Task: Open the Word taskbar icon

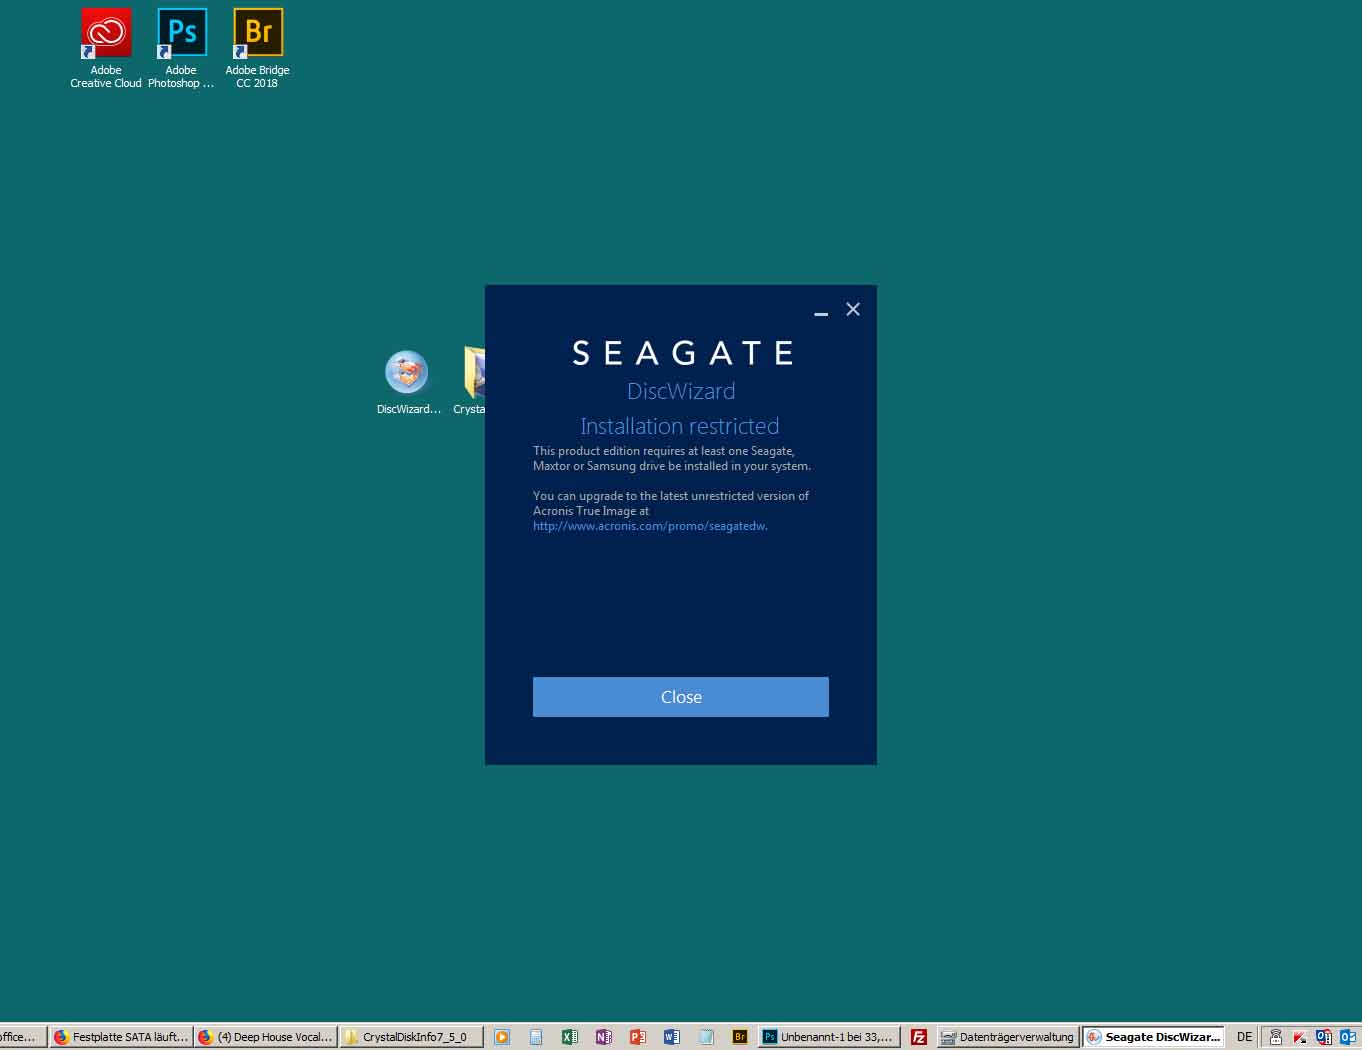Action: coord(672,1037)
